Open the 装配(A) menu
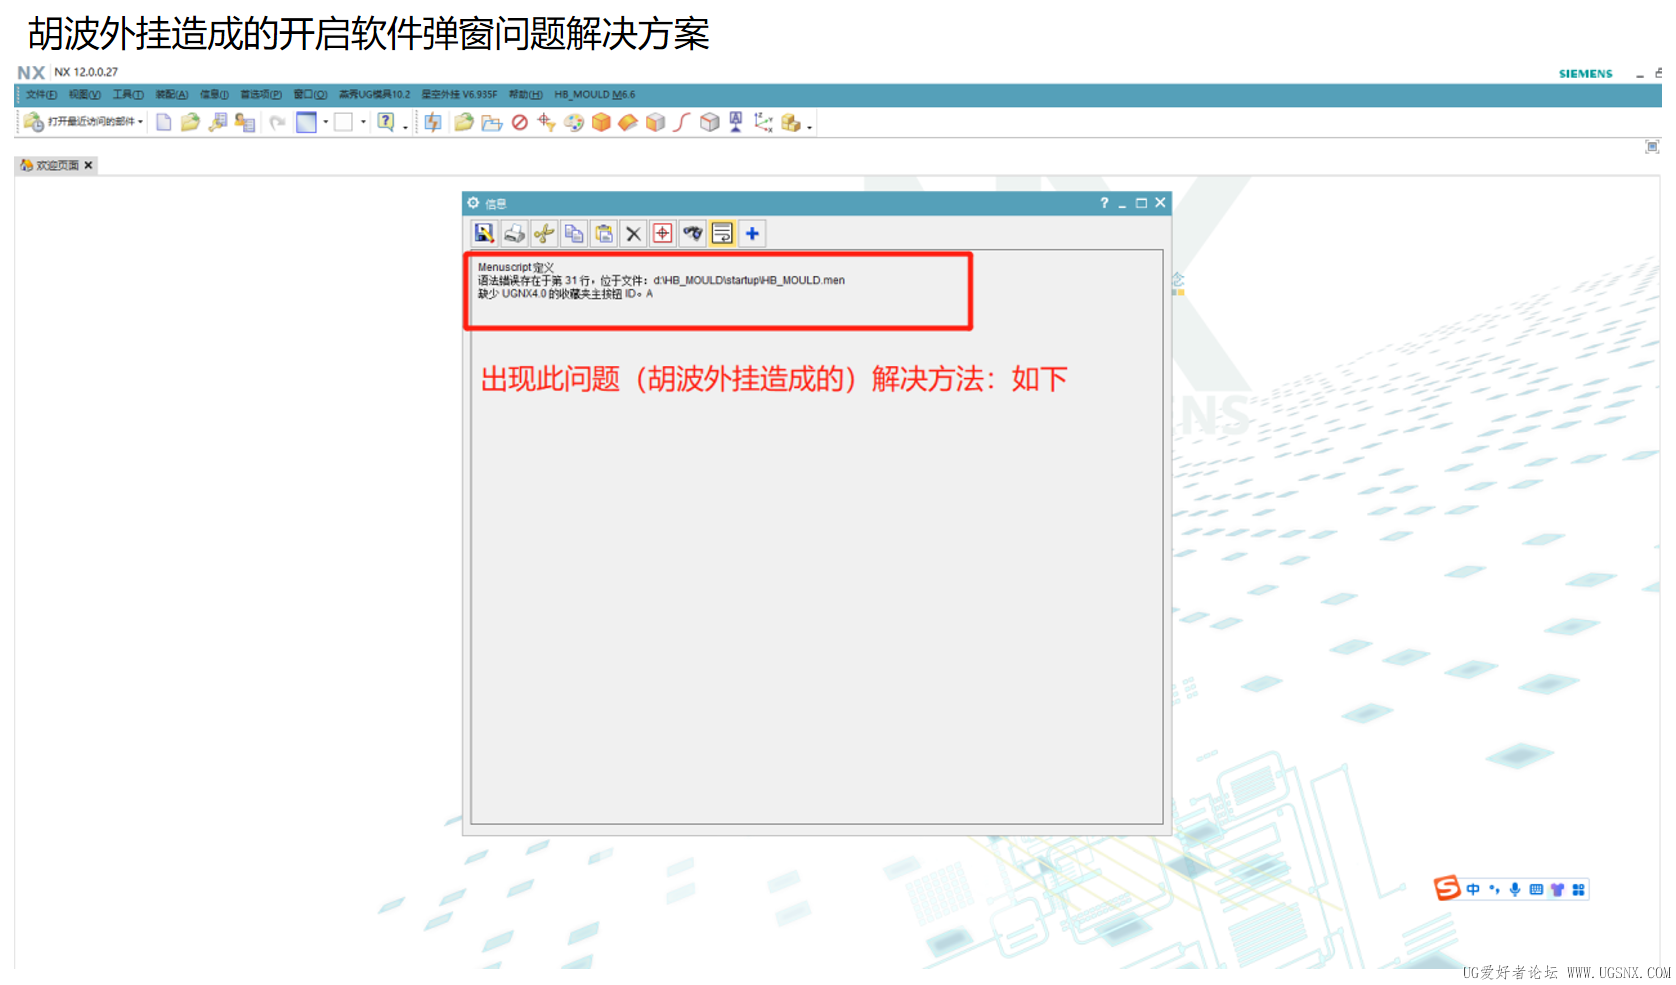 [x=172, y=95]
